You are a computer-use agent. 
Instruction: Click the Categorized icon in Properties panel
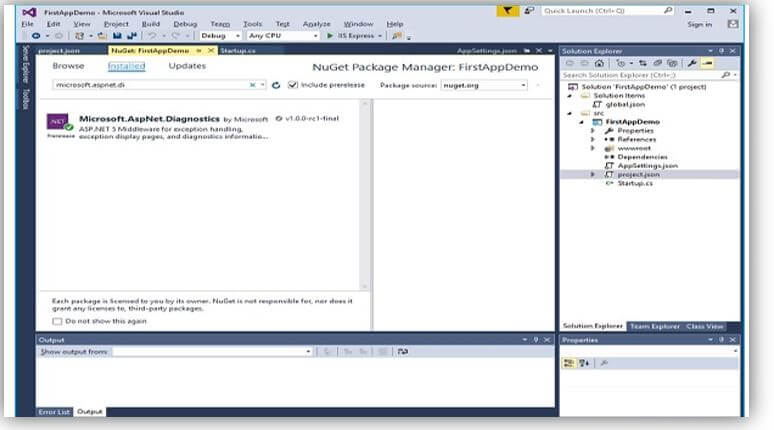569,363
